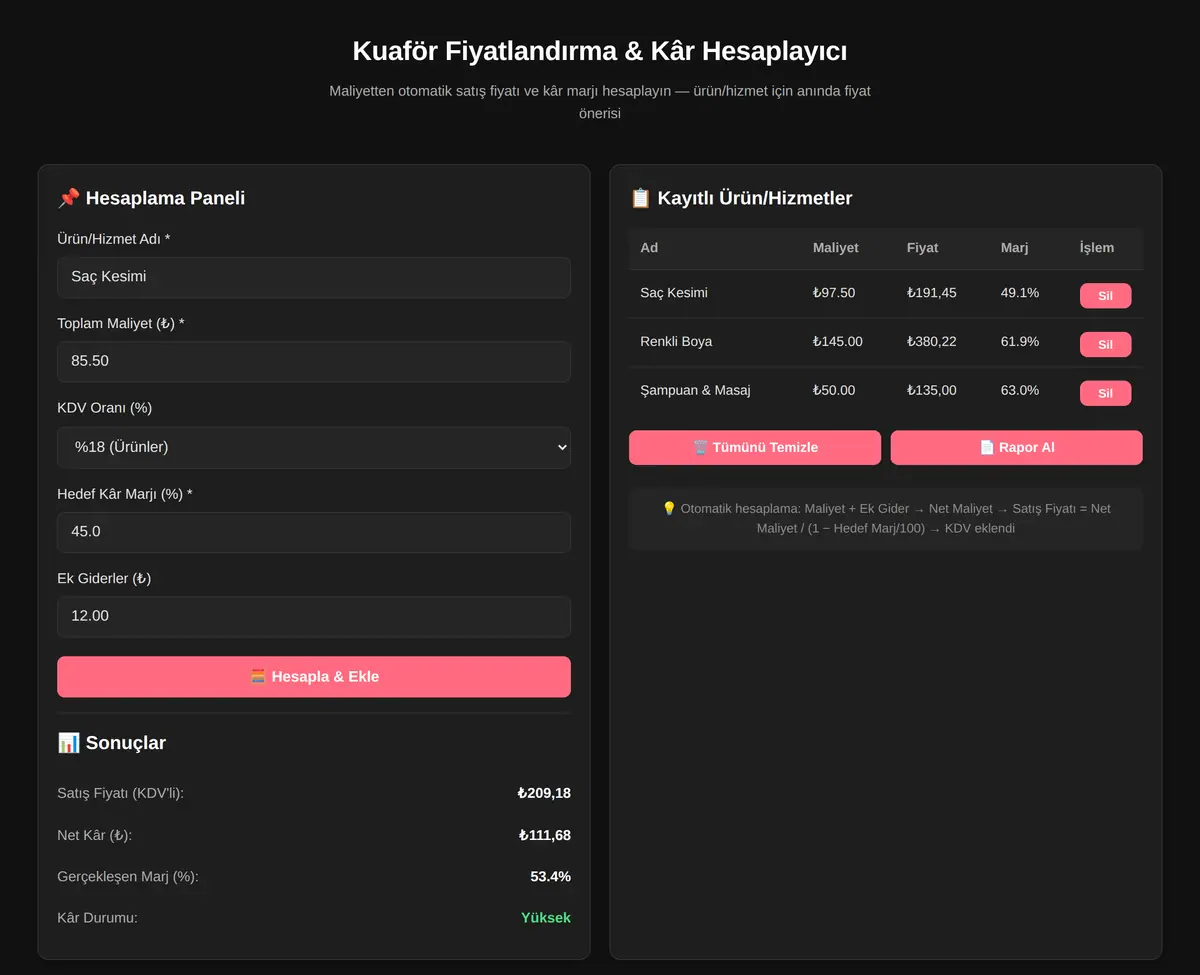Click the 49.1% margin value
Screen dimensions: 1200x975
(x=1020, y=293)
